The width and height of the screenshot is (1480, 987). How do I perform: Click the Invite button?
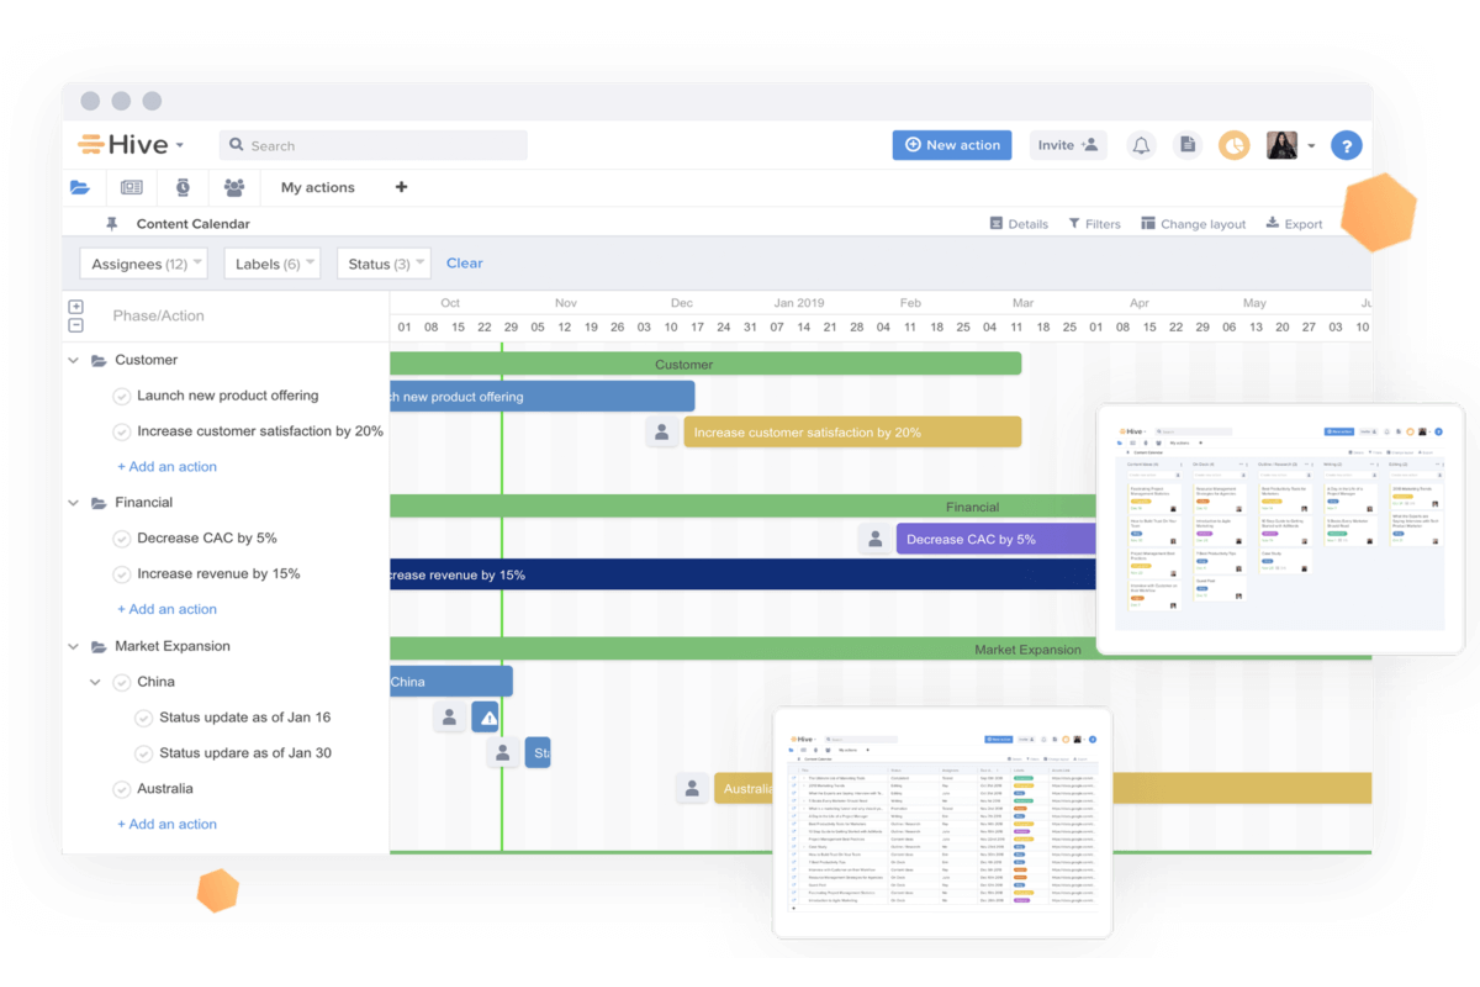tap(1068, 145)
